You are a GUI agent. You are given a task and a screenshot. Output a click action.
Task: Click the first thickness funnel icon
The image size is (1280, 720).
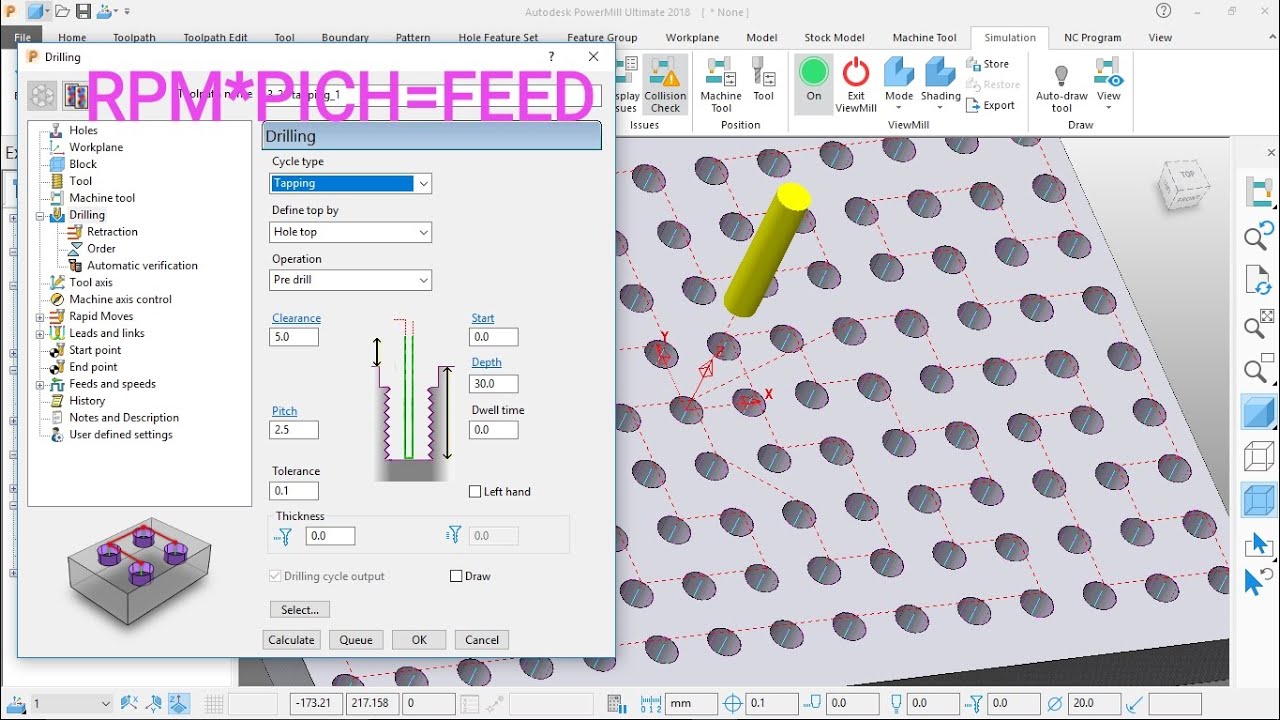pyautogui.click(x=285, y=536)
